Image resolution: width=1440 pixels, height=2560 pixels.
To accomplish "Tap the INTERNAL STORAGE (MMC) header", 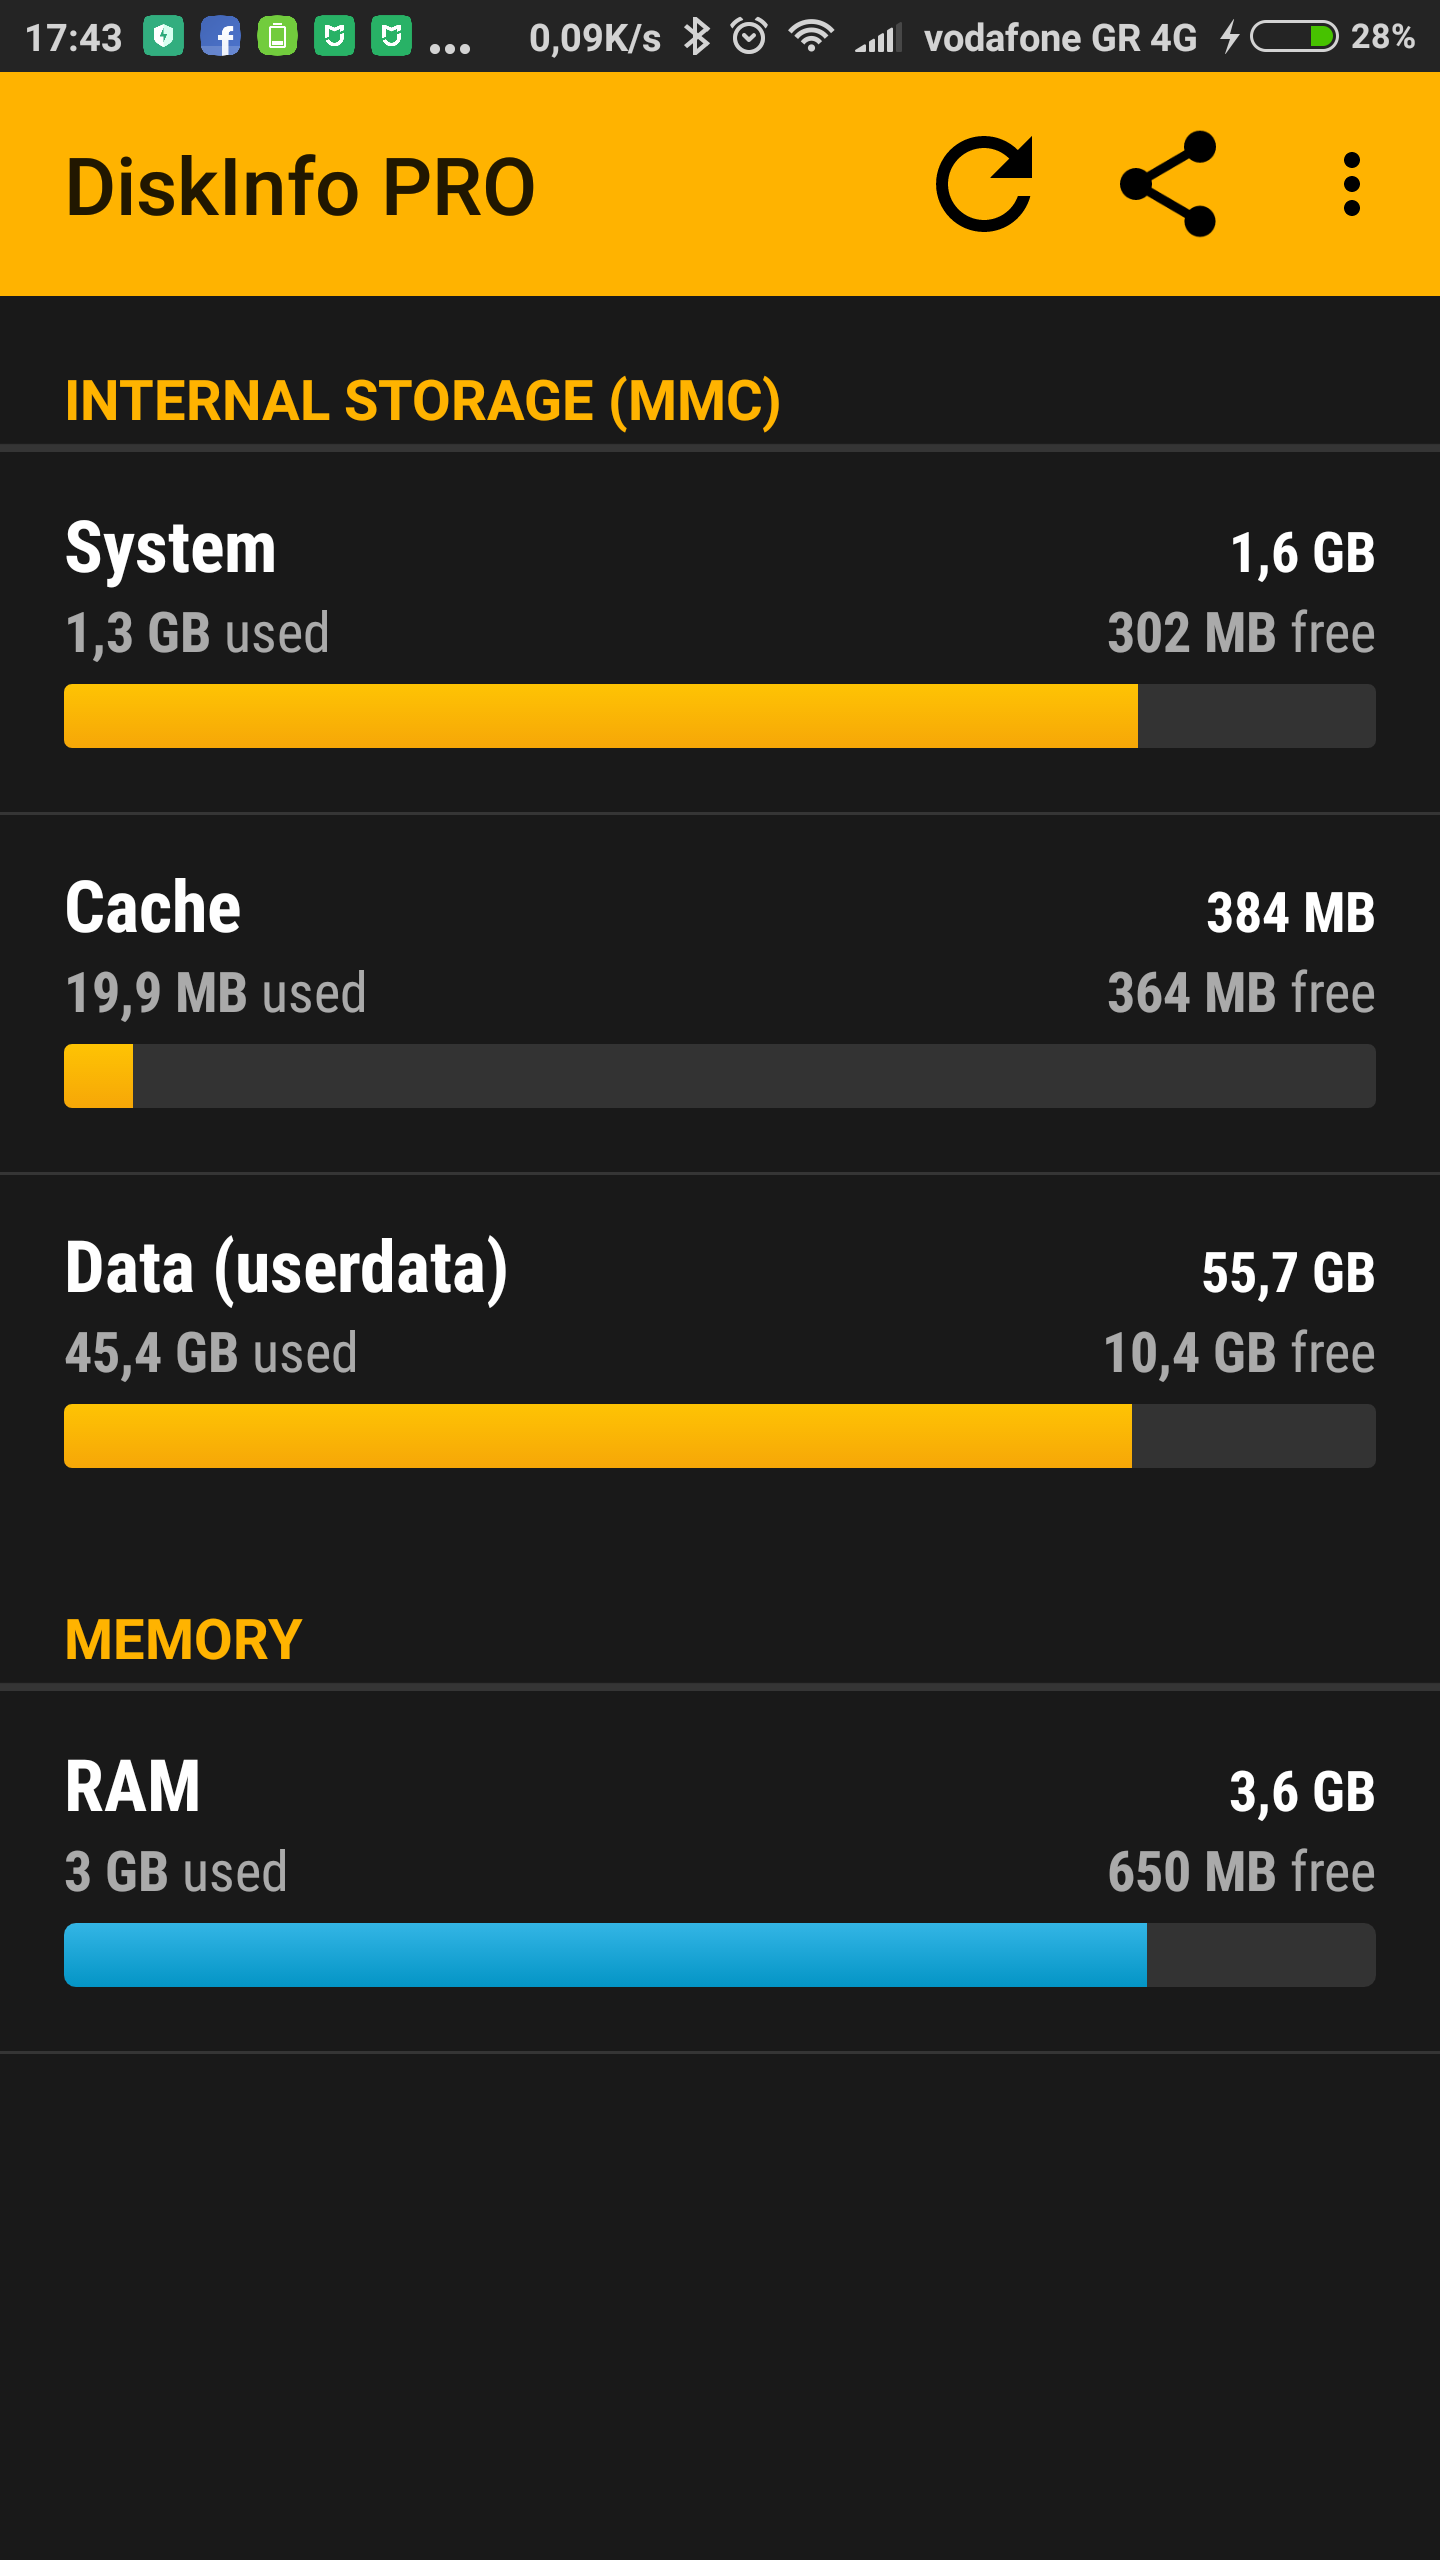I will [x=422, y=401].
